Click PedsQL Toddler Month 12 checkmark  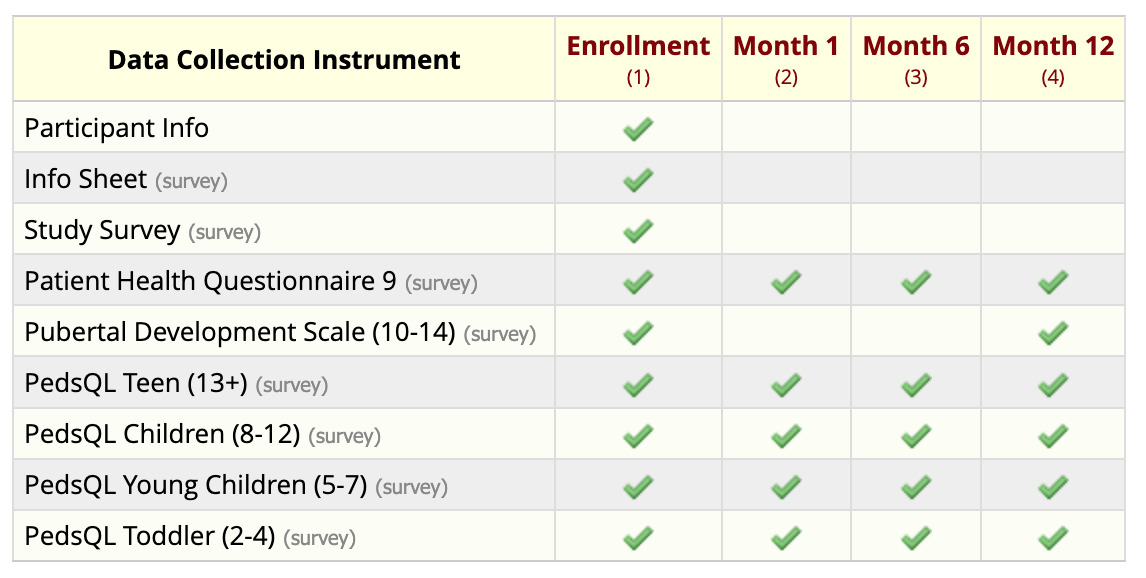click(1052, 538)
